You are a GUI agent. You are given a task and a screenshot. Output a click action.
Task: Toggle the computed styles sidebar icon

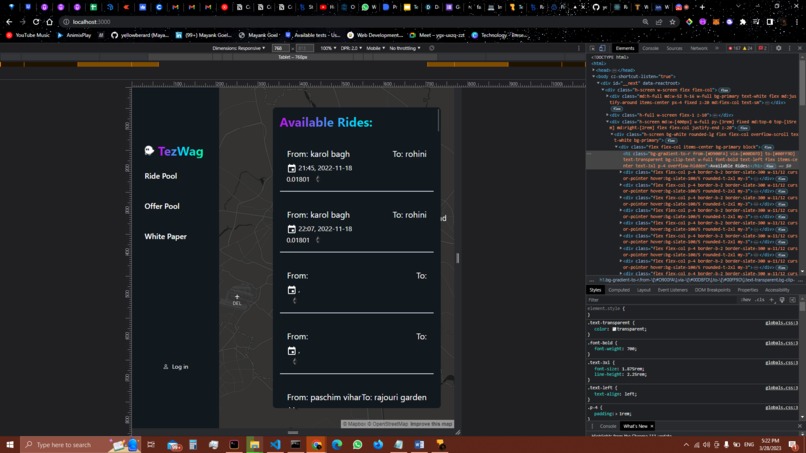pyautogui.click(x=793, y=300)
